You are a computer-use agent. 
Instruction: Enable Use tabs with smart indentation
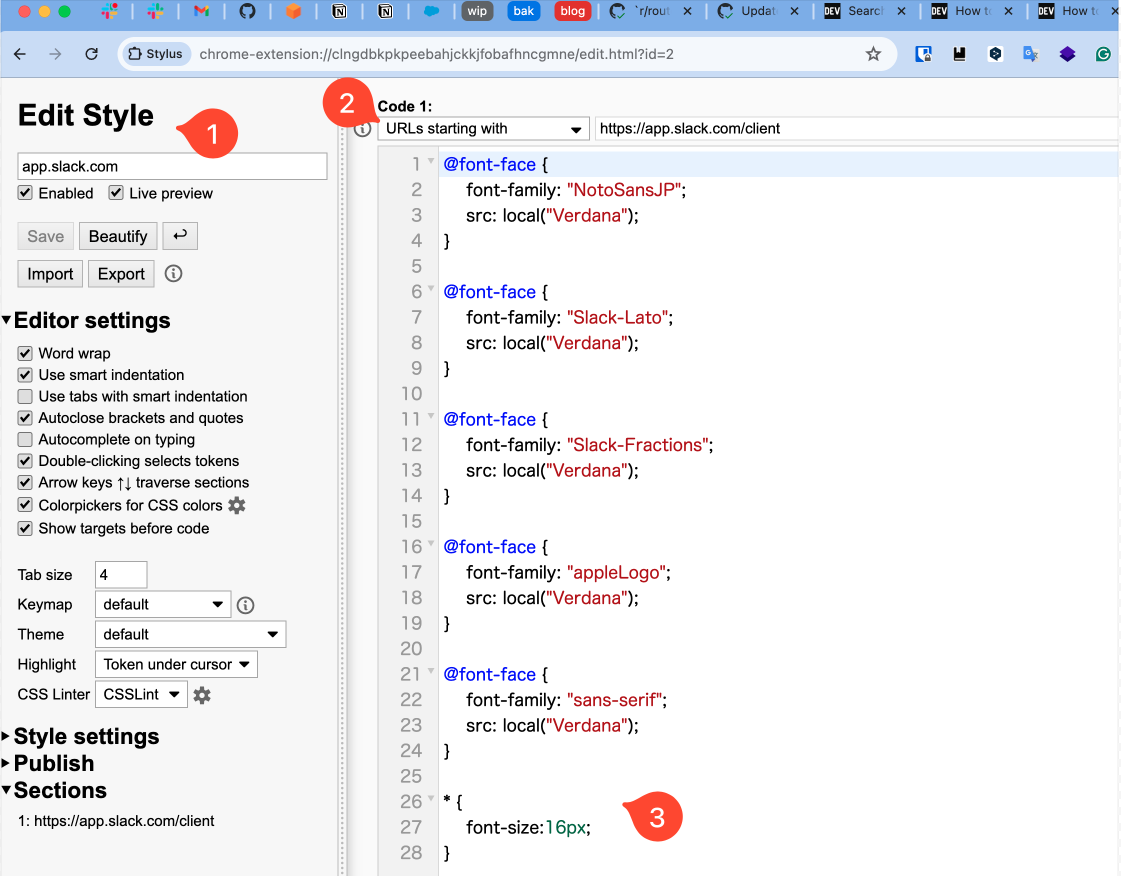(25, 396)
